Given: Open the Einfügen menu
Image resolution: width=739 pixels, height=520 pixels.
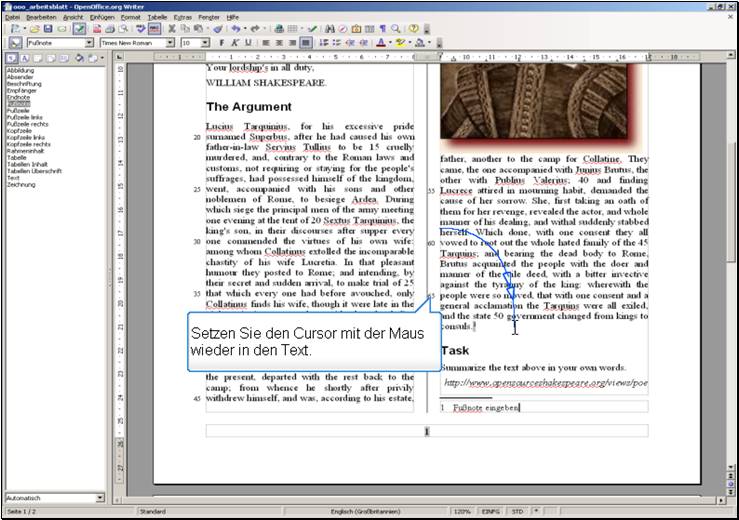Looking at the screenshot, I should [102, 17].
